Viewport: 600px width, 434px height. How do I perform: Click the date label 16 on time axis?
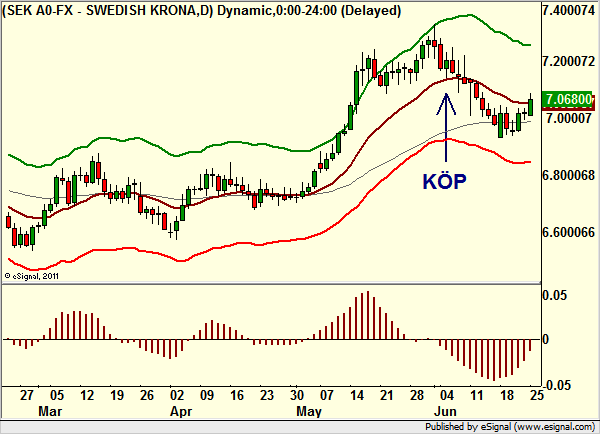237,395
